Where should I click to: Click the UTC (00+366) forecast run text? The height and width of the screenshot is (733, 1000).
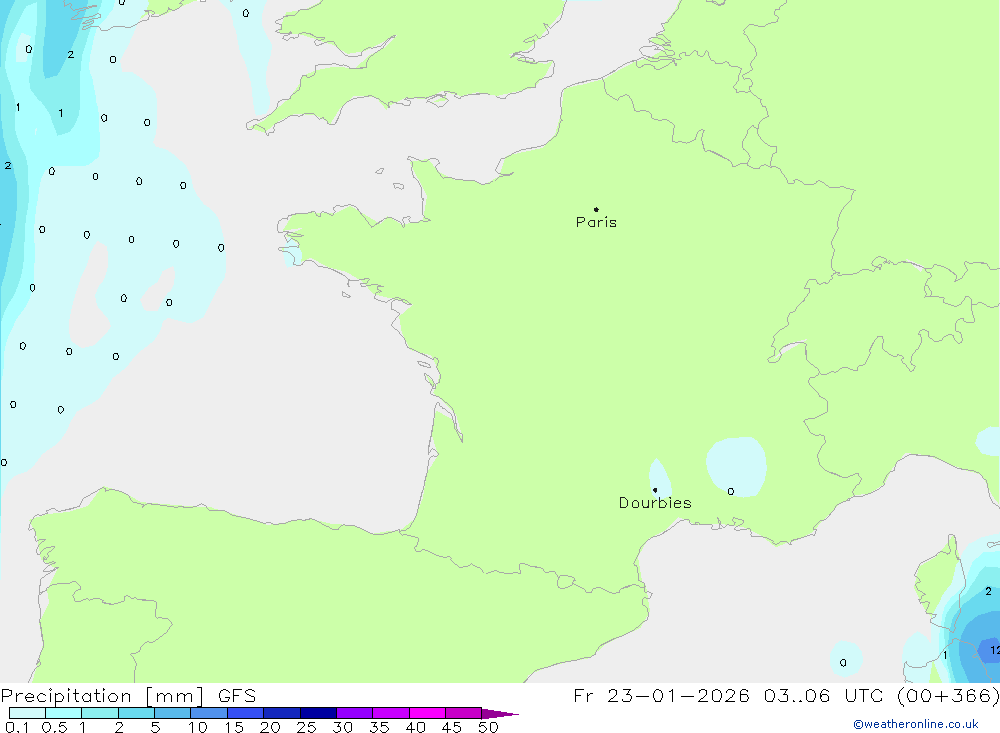(922, 695)
